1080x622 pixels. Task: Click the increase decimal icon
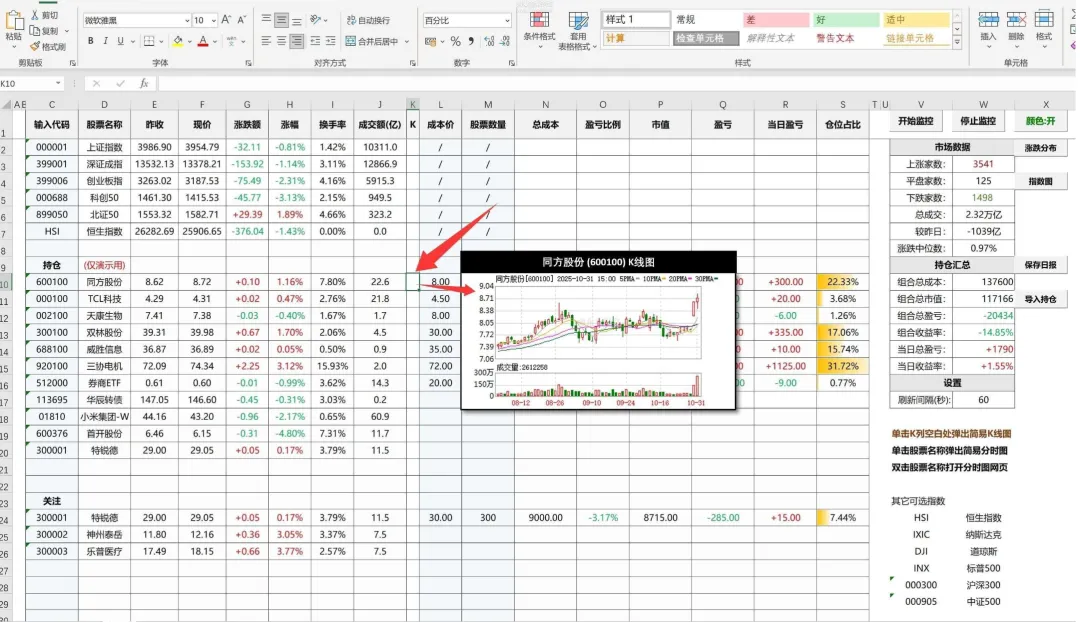(x=489, y=42)
